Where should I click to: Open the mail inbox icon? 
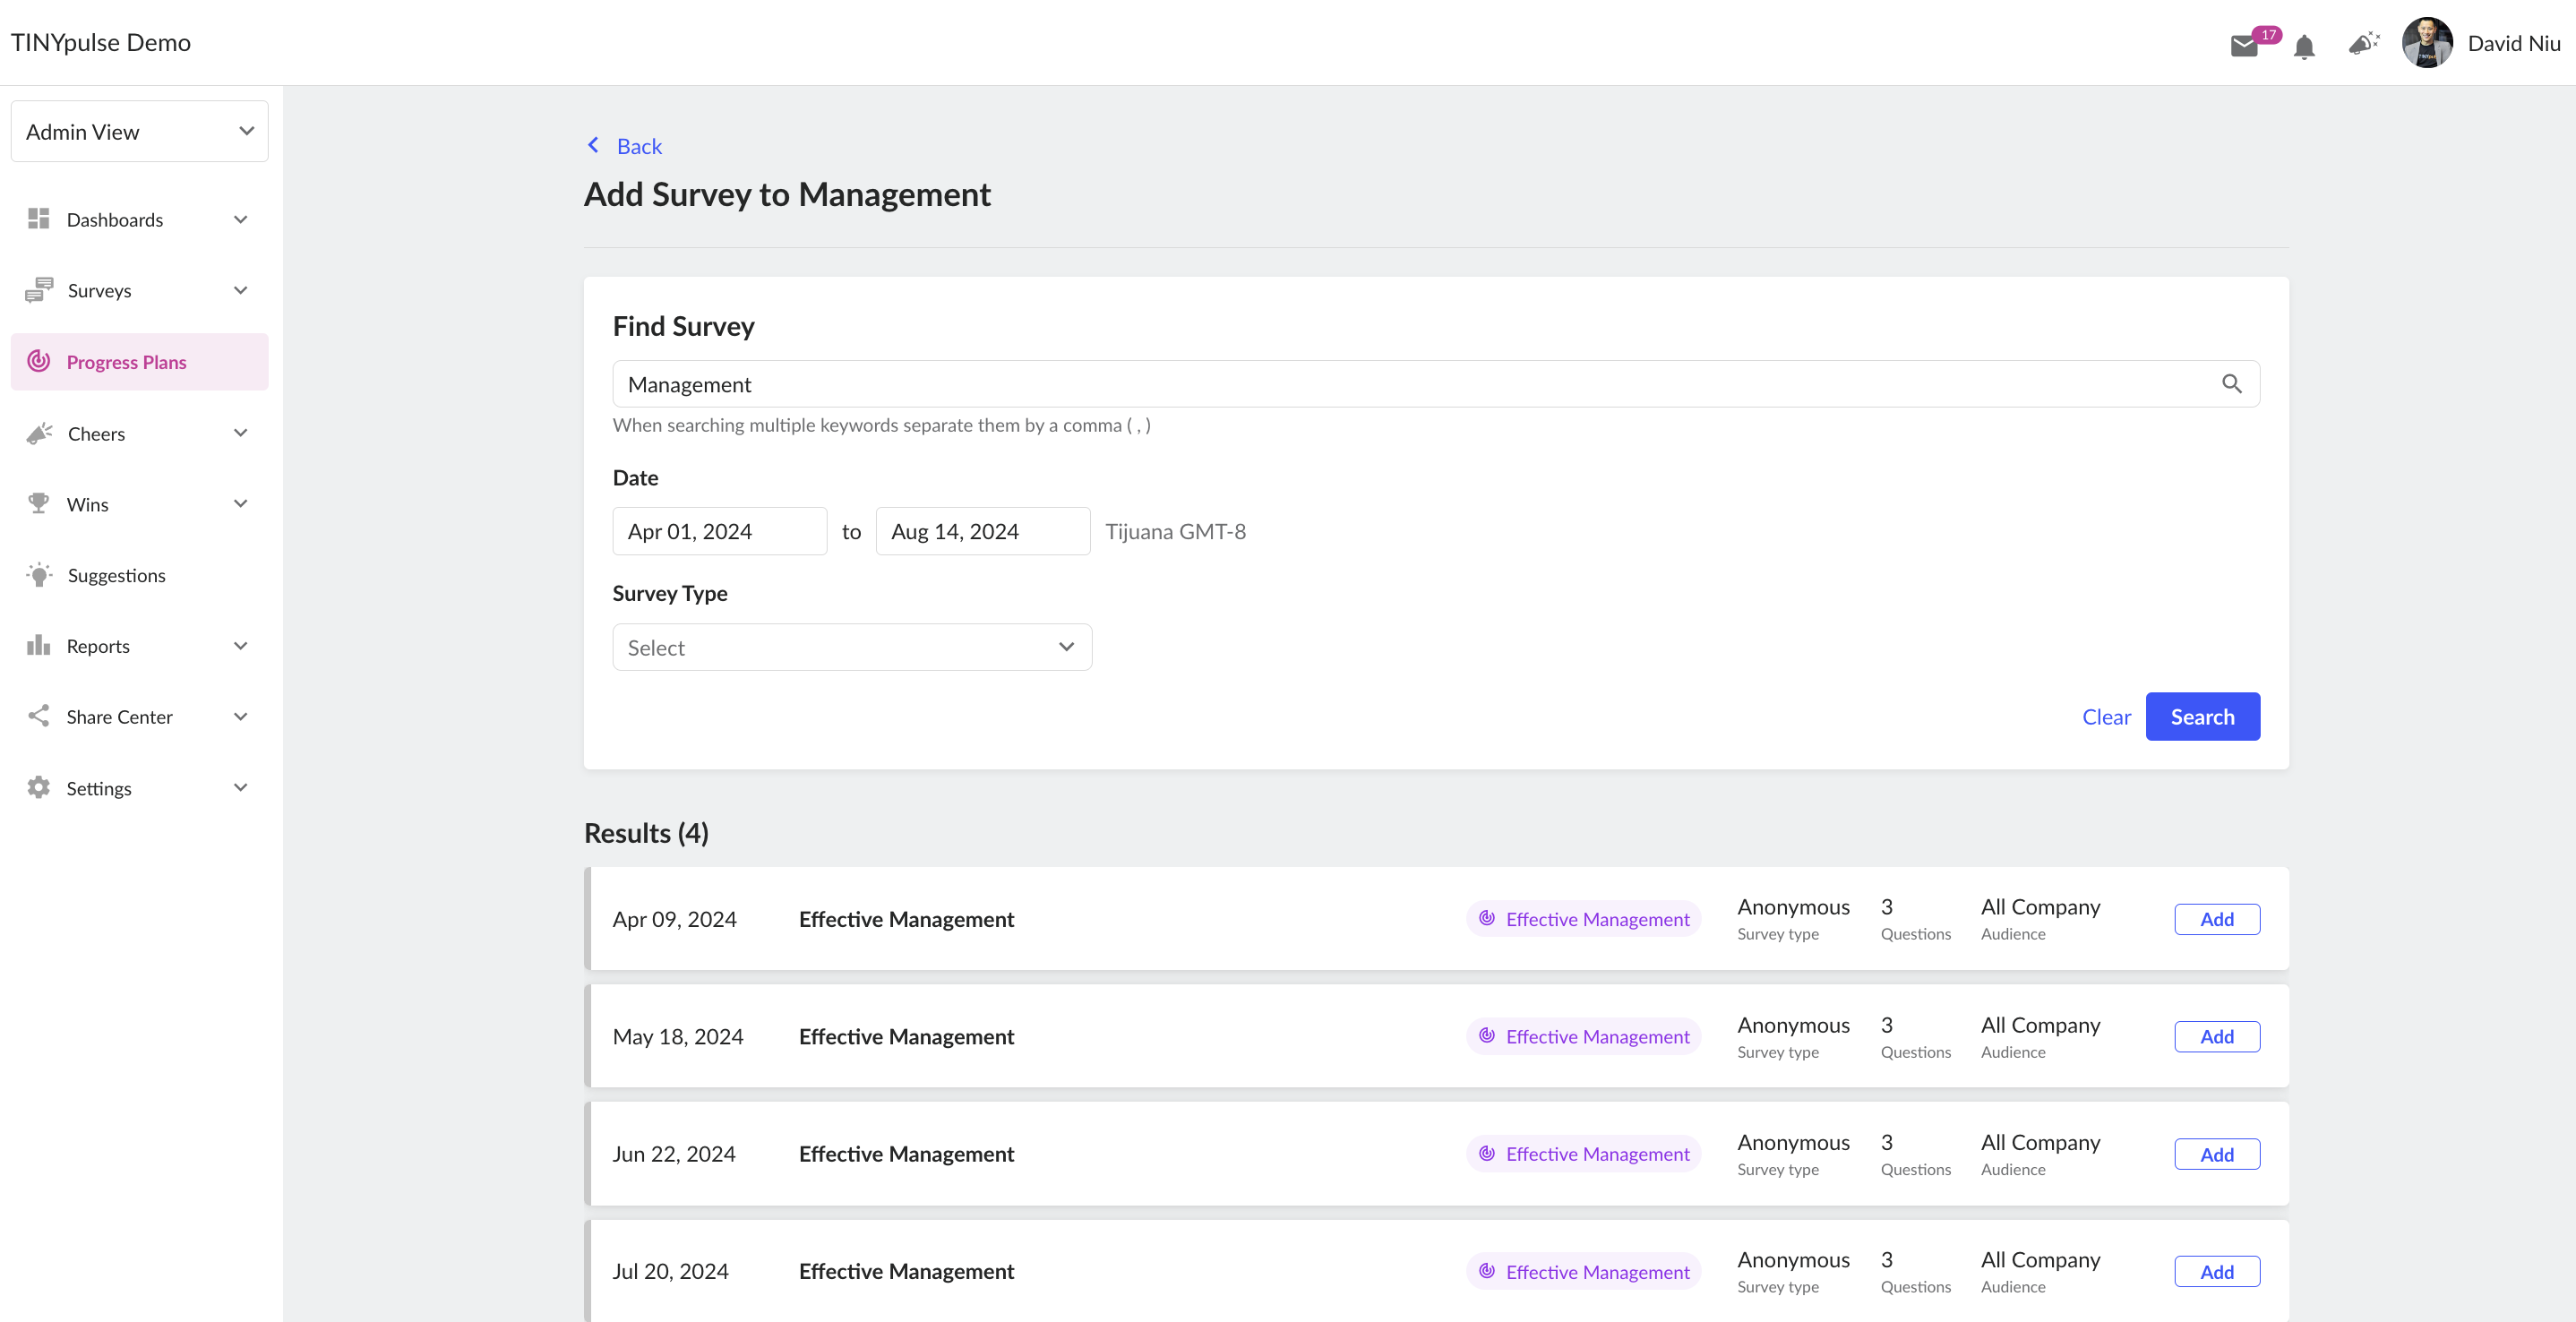2244,46
